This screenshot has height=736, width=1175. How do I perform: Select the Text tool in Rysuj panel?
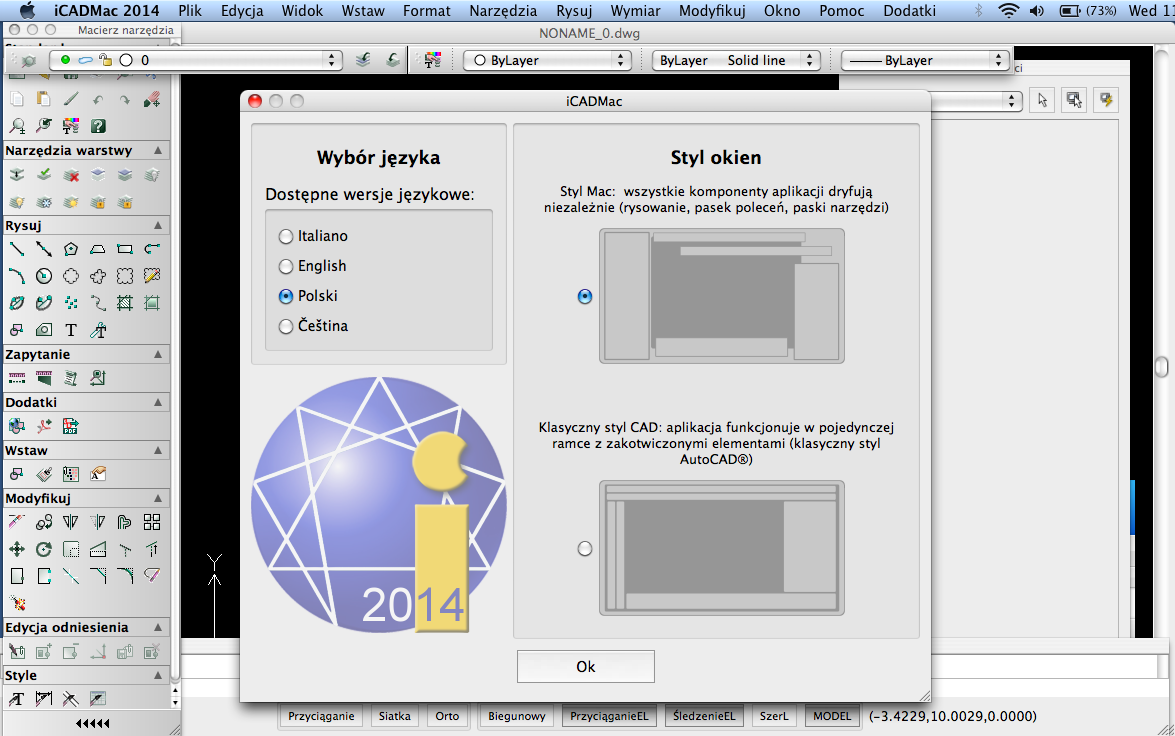click(x=71, y=330)
